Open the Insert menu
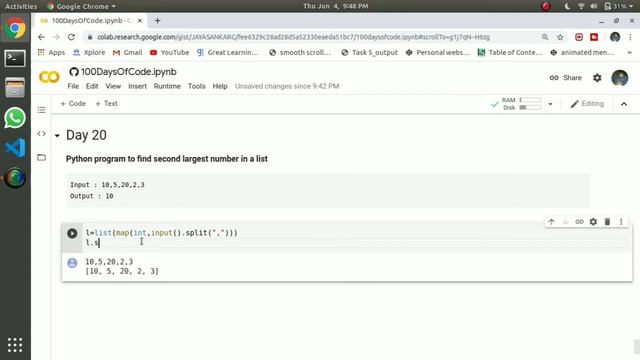Screen dimensions: 640x360 pyautogui.click(x=137, y=86)
